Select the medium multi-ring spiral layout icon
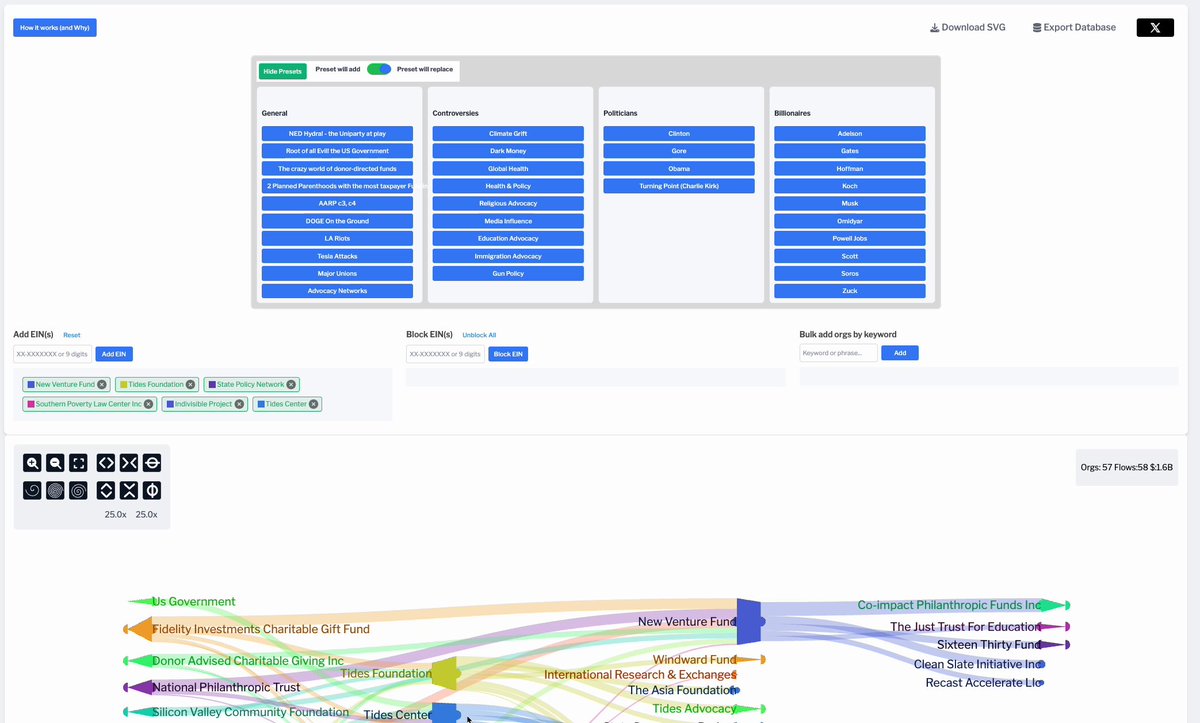1200x723 pixels. pyautogui.click(x=79, y=491)
